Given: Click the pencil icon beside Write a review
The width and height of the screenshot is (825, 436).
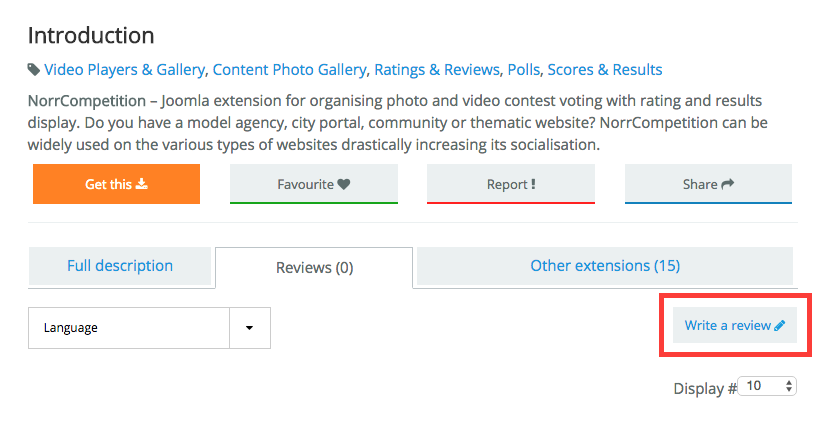Looking at the screenshot, I should pos(780,326).
